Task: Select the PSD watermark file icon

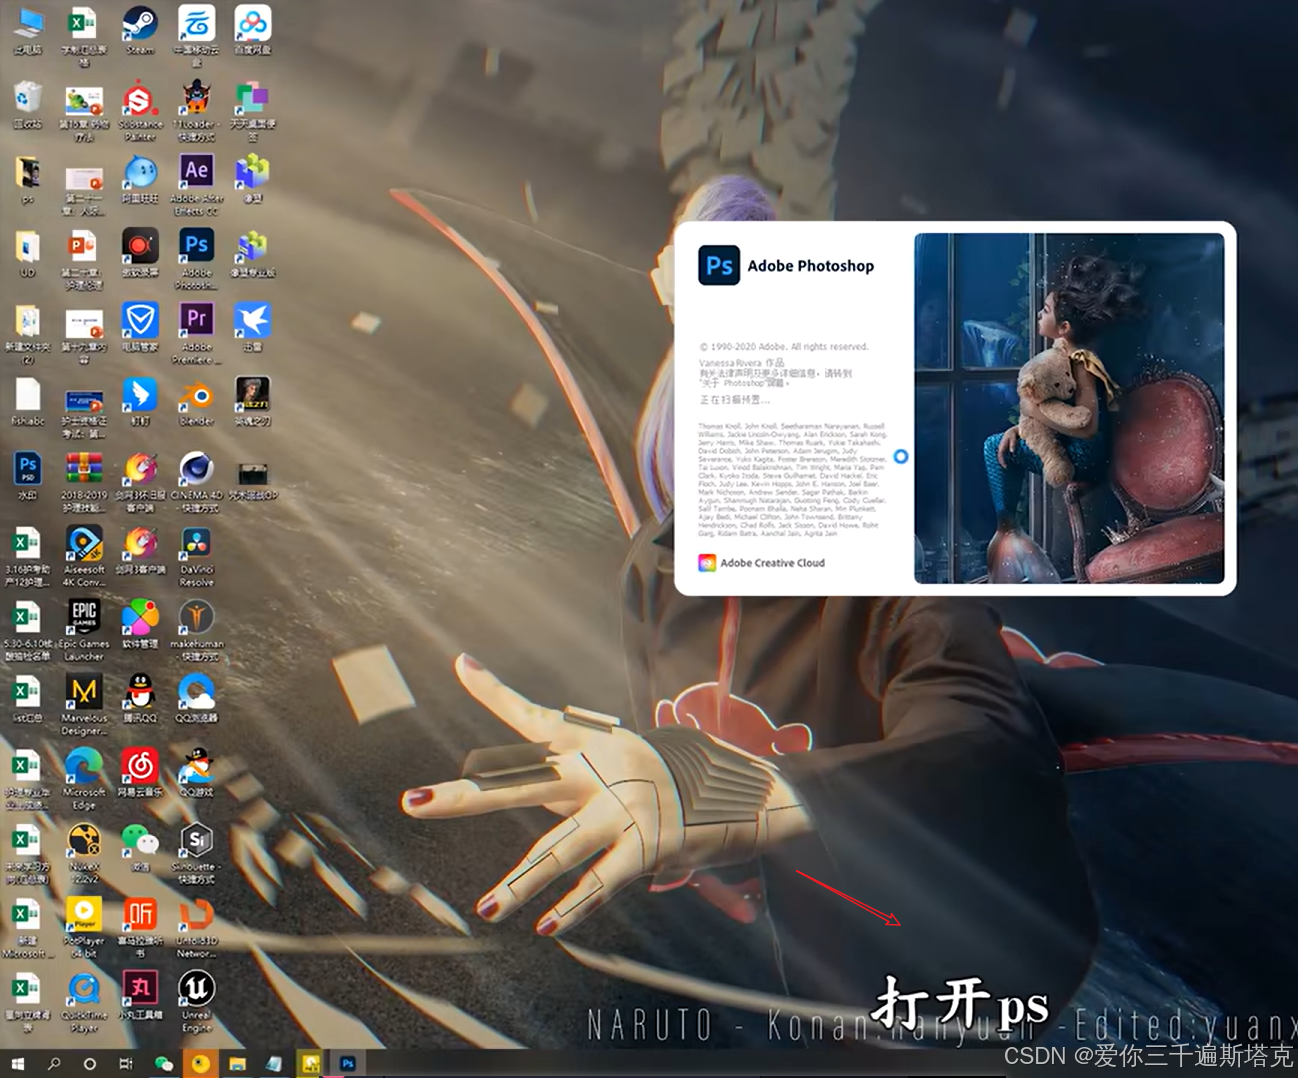Action: click(x=28, y=475)
